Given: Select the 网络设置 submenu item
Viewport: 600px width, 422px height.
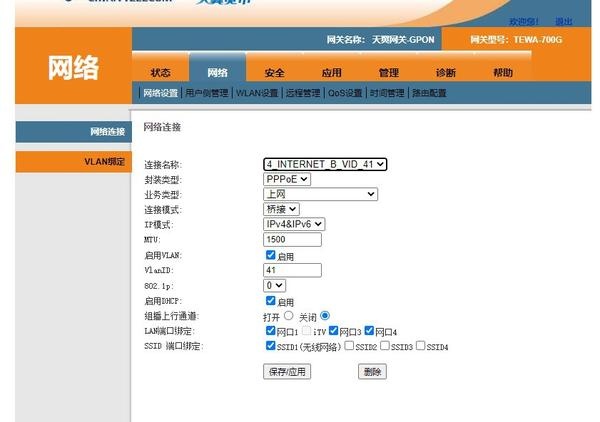Looking at the screenshot, I should pyautogui.click(x=160, y=93).
